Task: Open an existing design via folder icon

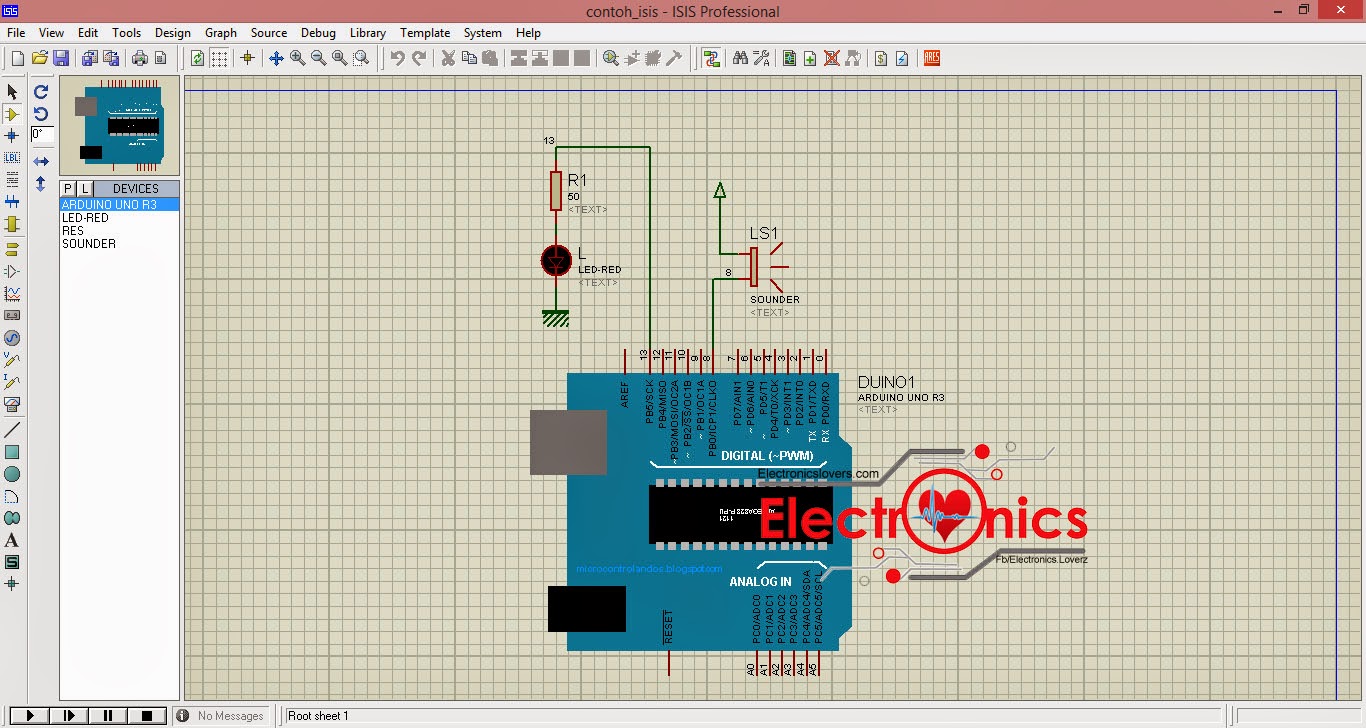Action: pos(40,59)
